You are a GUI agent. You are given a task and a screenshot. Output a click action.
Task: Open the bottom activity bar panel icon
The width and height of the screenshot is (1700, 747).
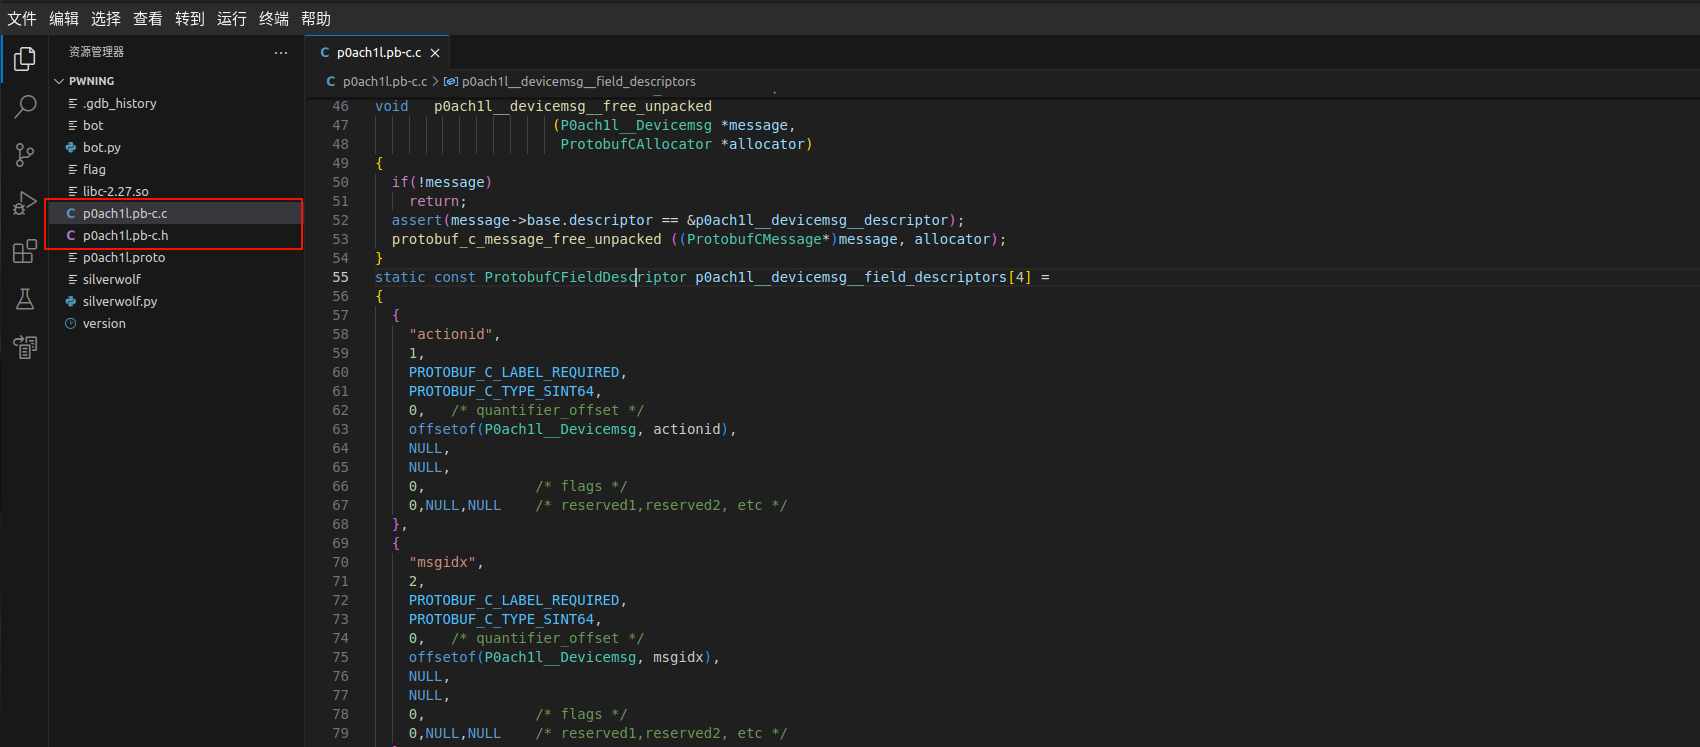tap(25, 347)
